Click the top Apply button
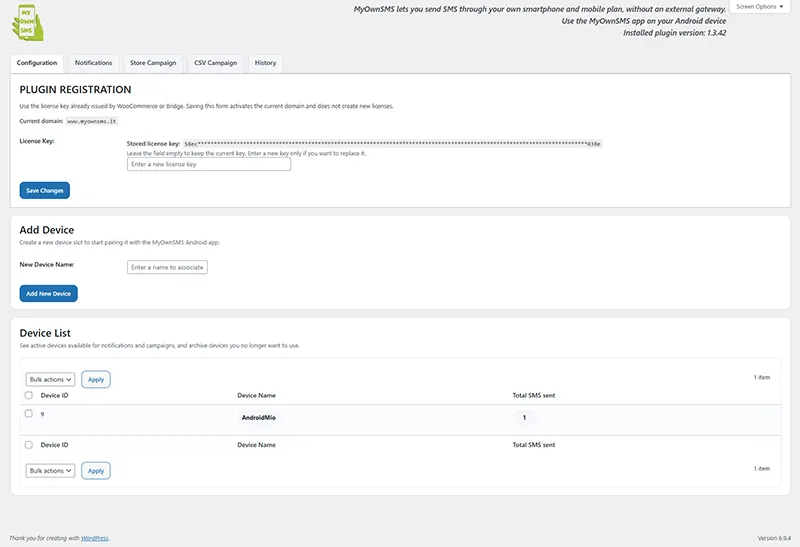This screenshot has height=547, width=800. (x=96, y=380)
